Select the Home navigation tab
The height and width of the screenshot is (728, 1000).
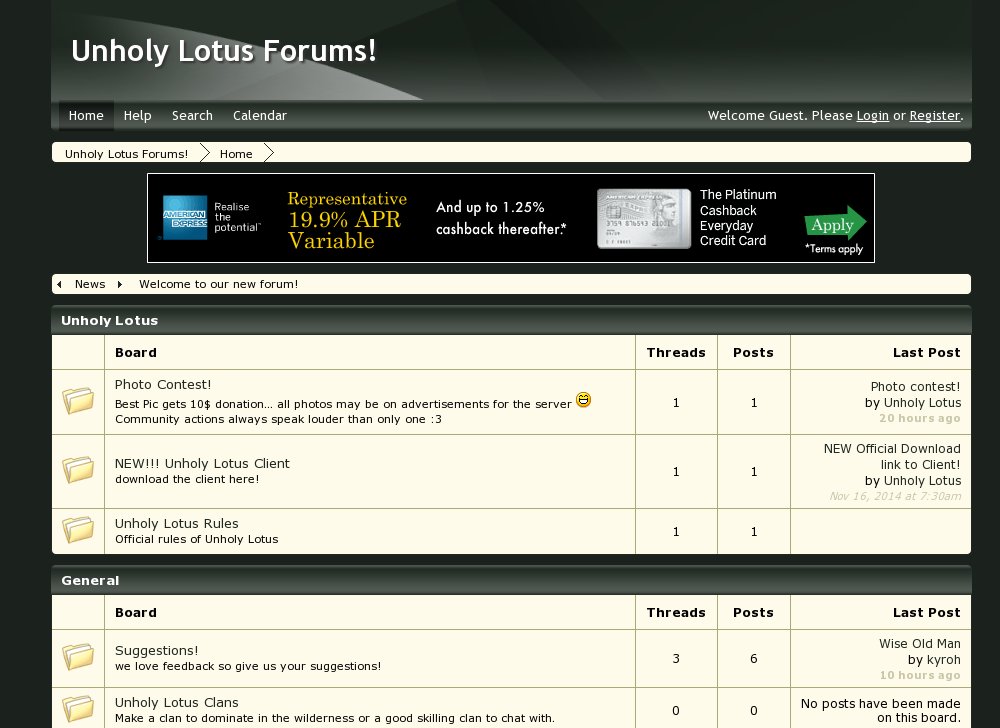pyautogui.click(x=86, y=116)
